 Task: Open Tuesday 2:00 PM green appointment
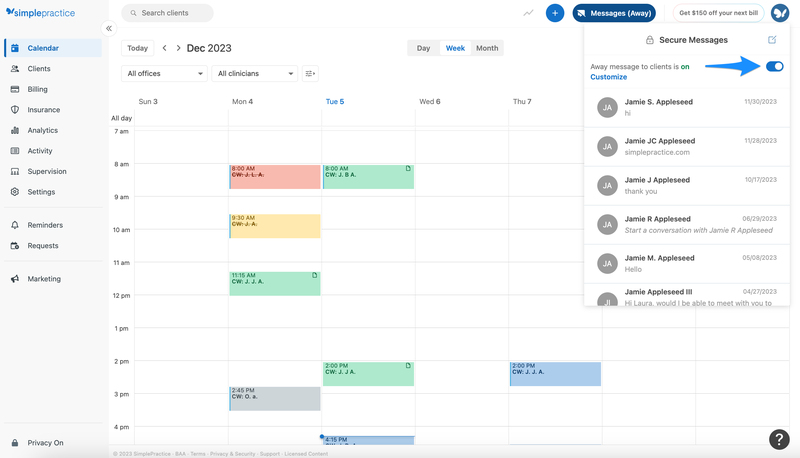point(368,374)
